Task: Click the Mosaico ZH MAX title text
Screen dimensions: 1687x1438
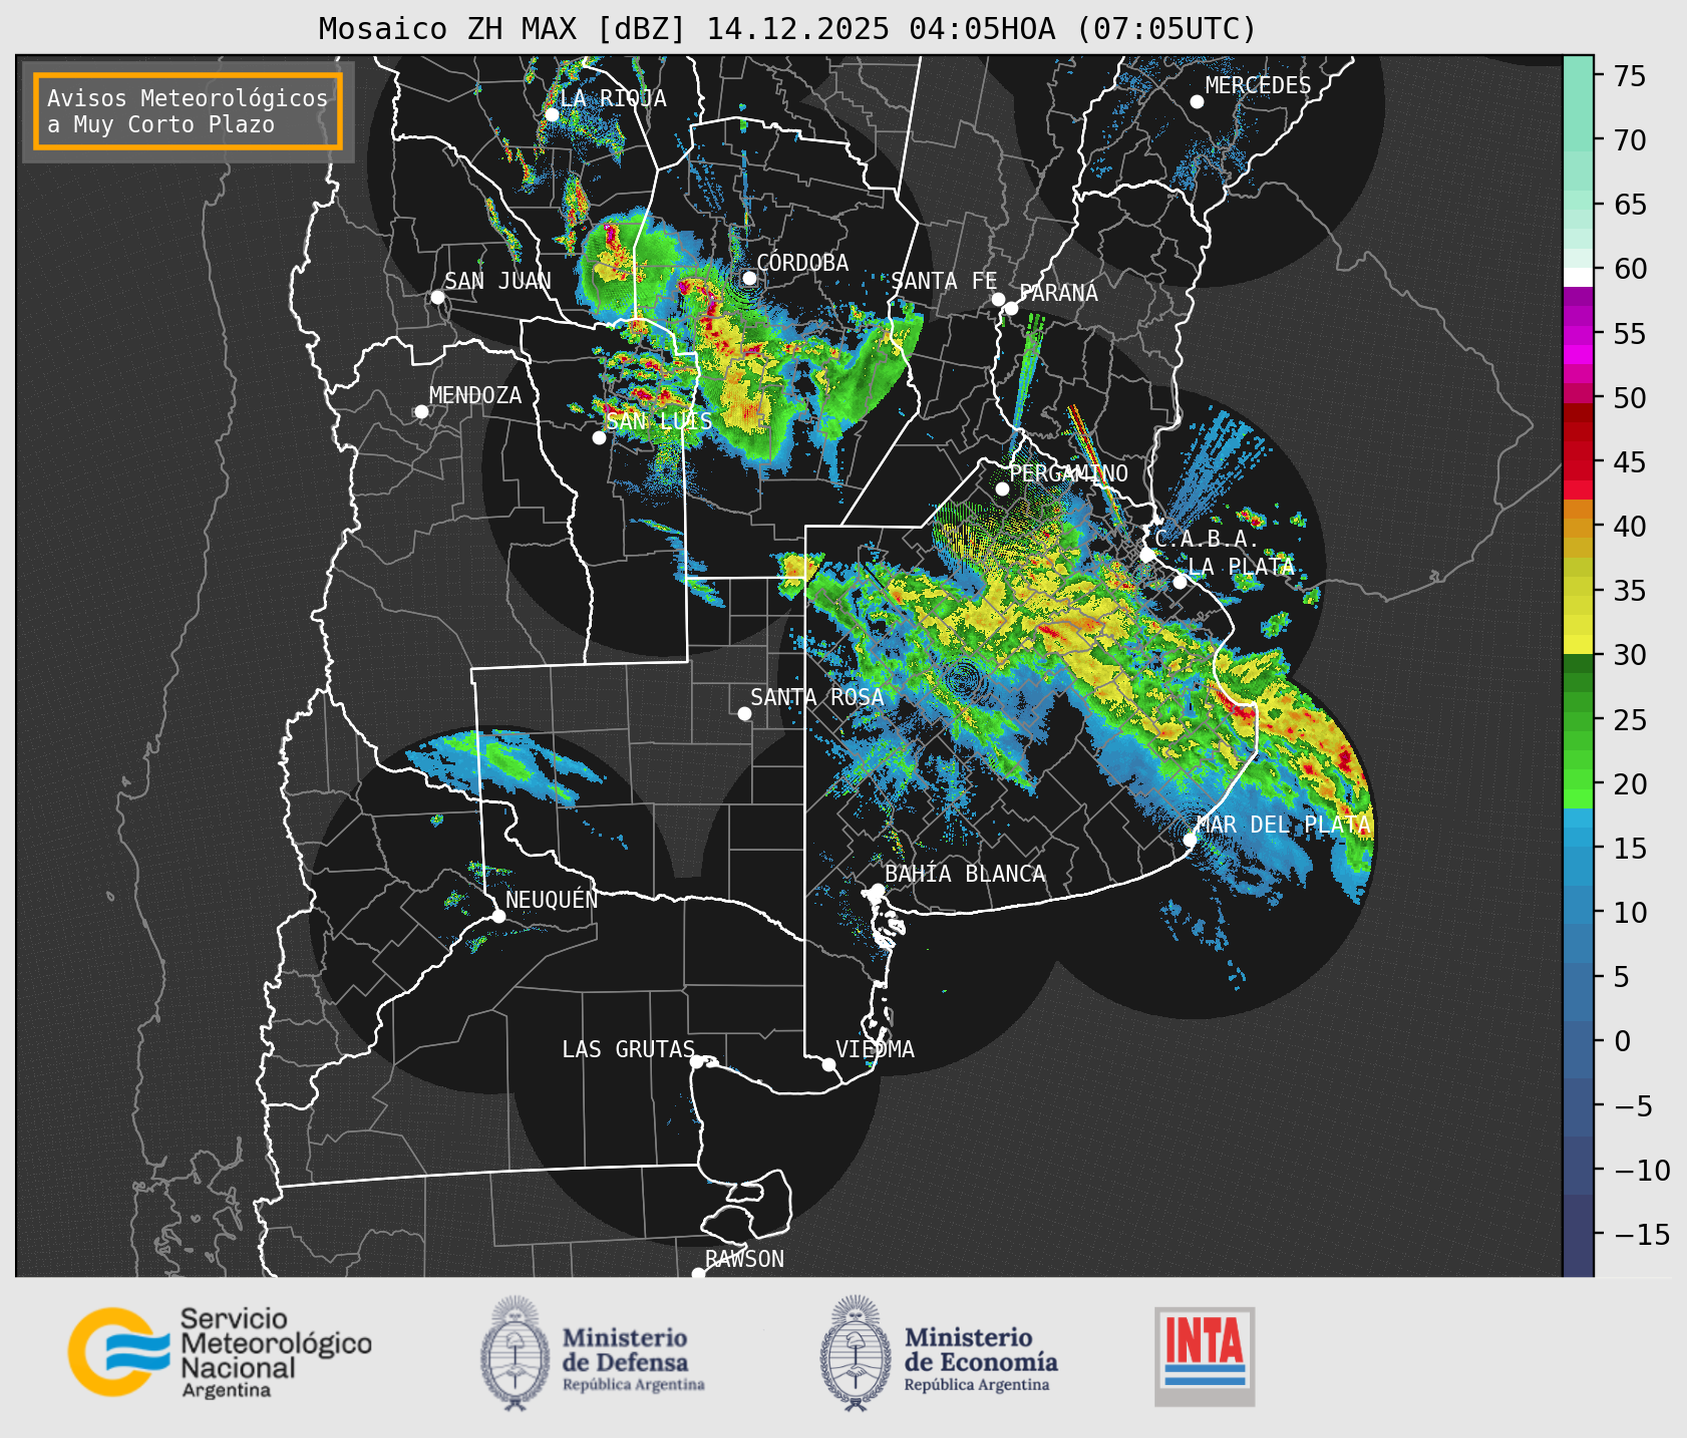Action: 787,29
